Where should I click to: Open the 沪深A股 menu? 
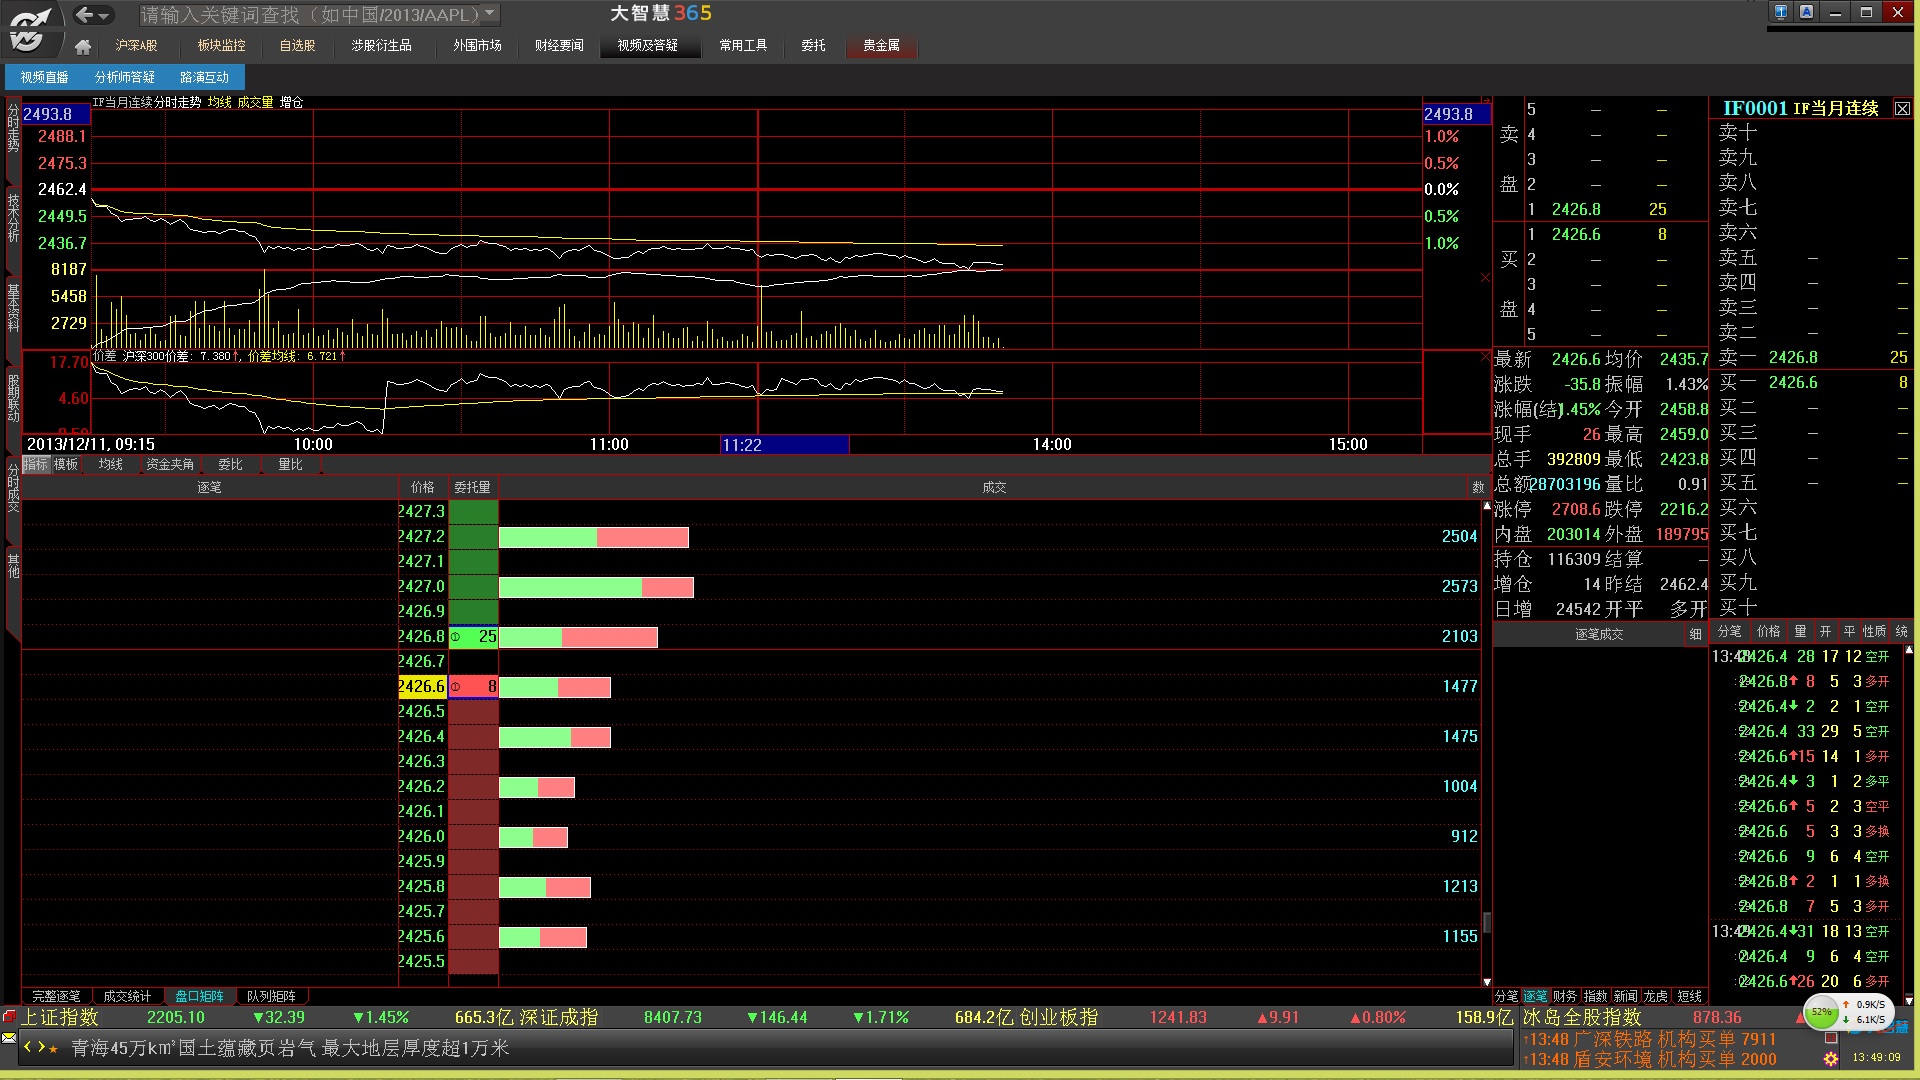[136, 46]
